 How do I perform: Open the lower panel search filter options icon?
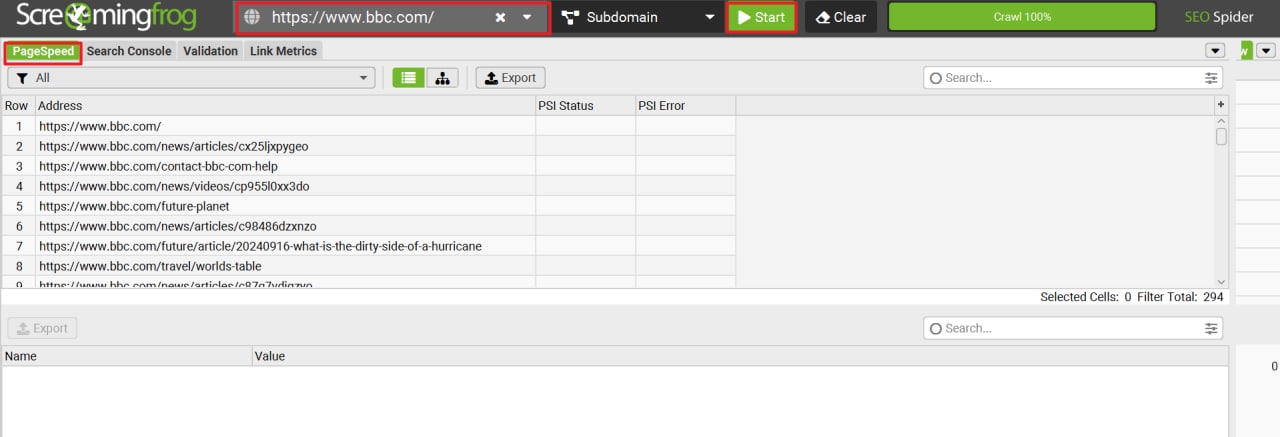1212,328
